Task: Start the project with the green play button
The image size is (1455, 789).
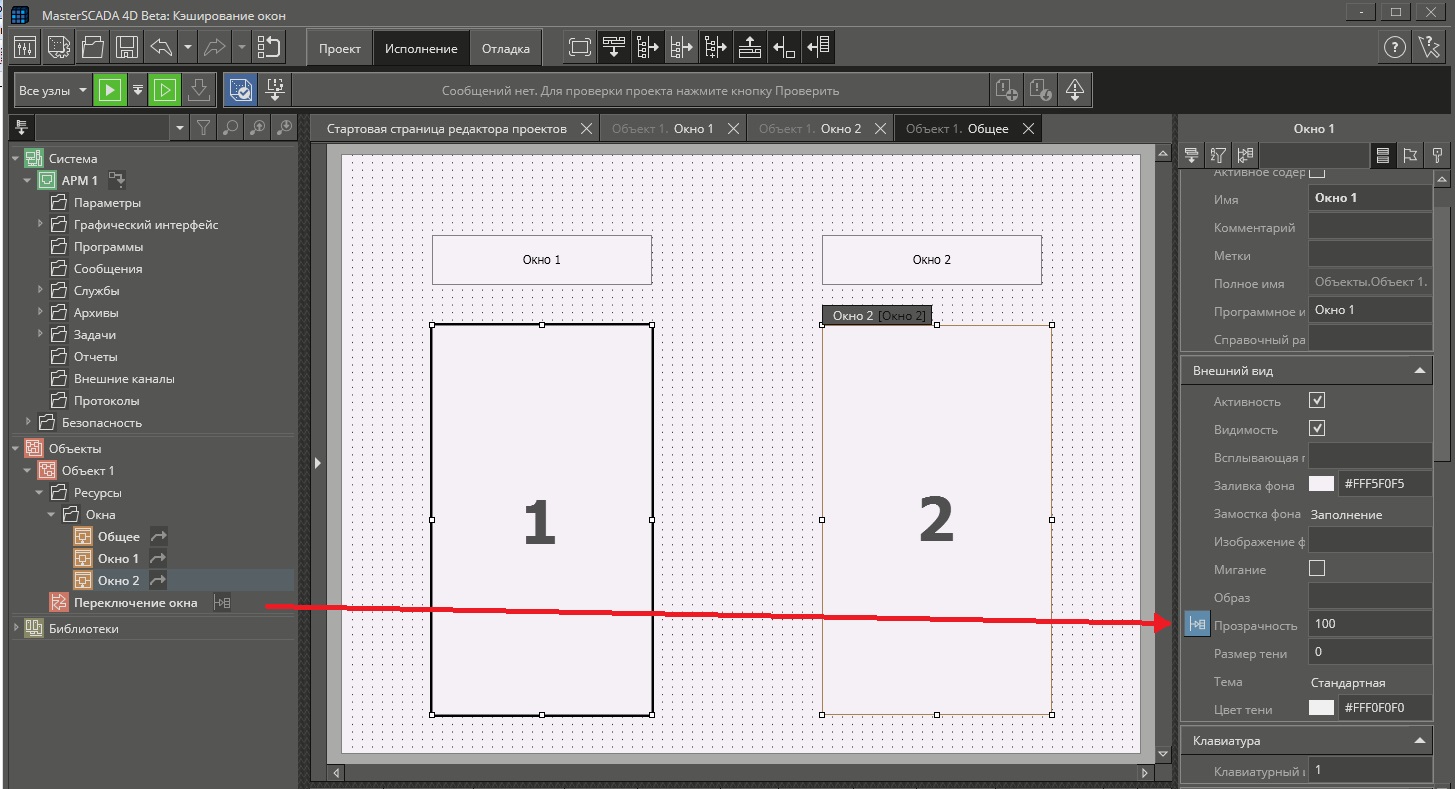Action: [110, 90]
